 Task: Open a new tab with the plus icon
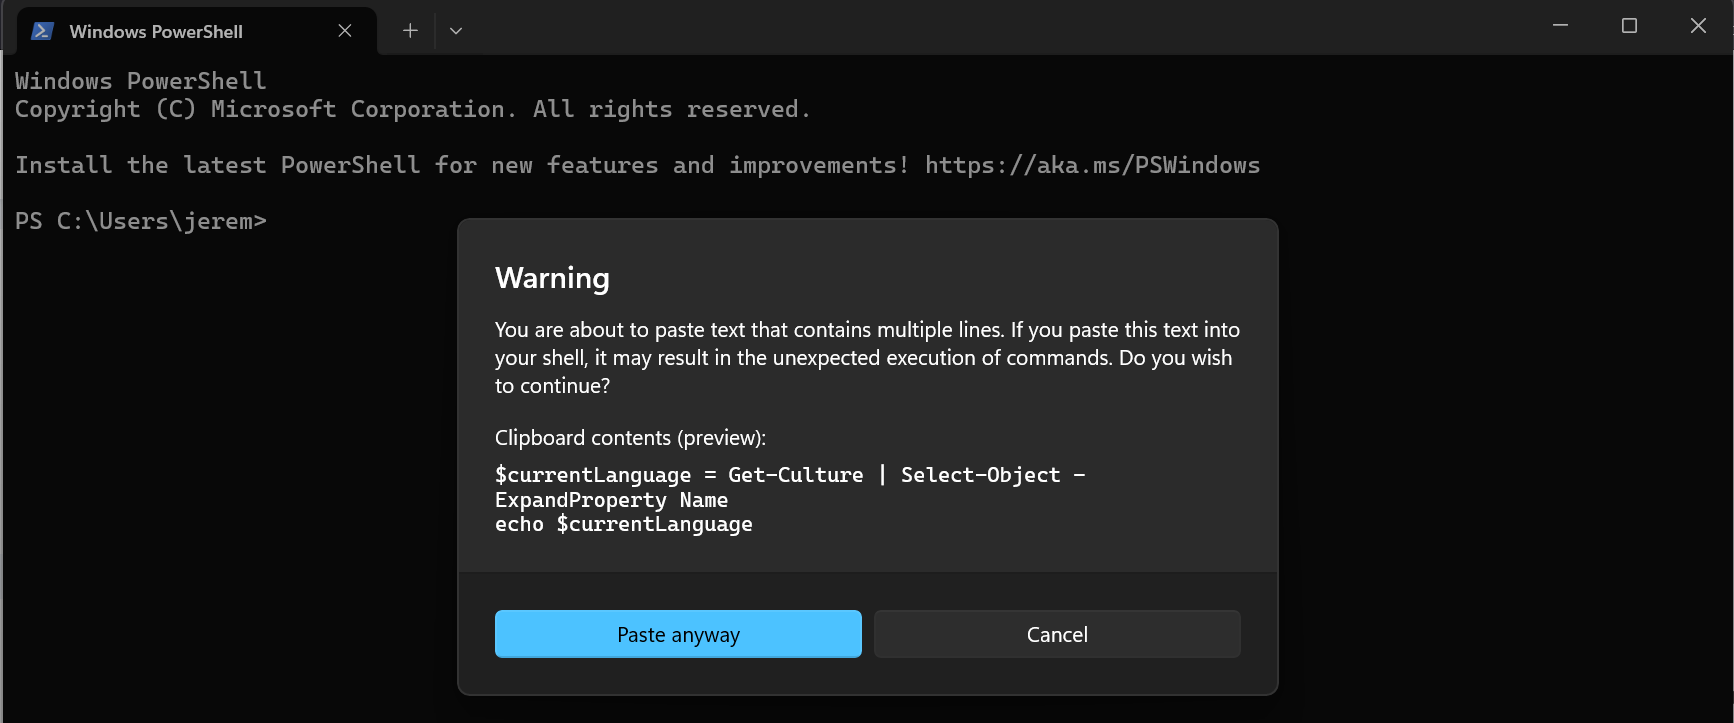pos(410,31)
